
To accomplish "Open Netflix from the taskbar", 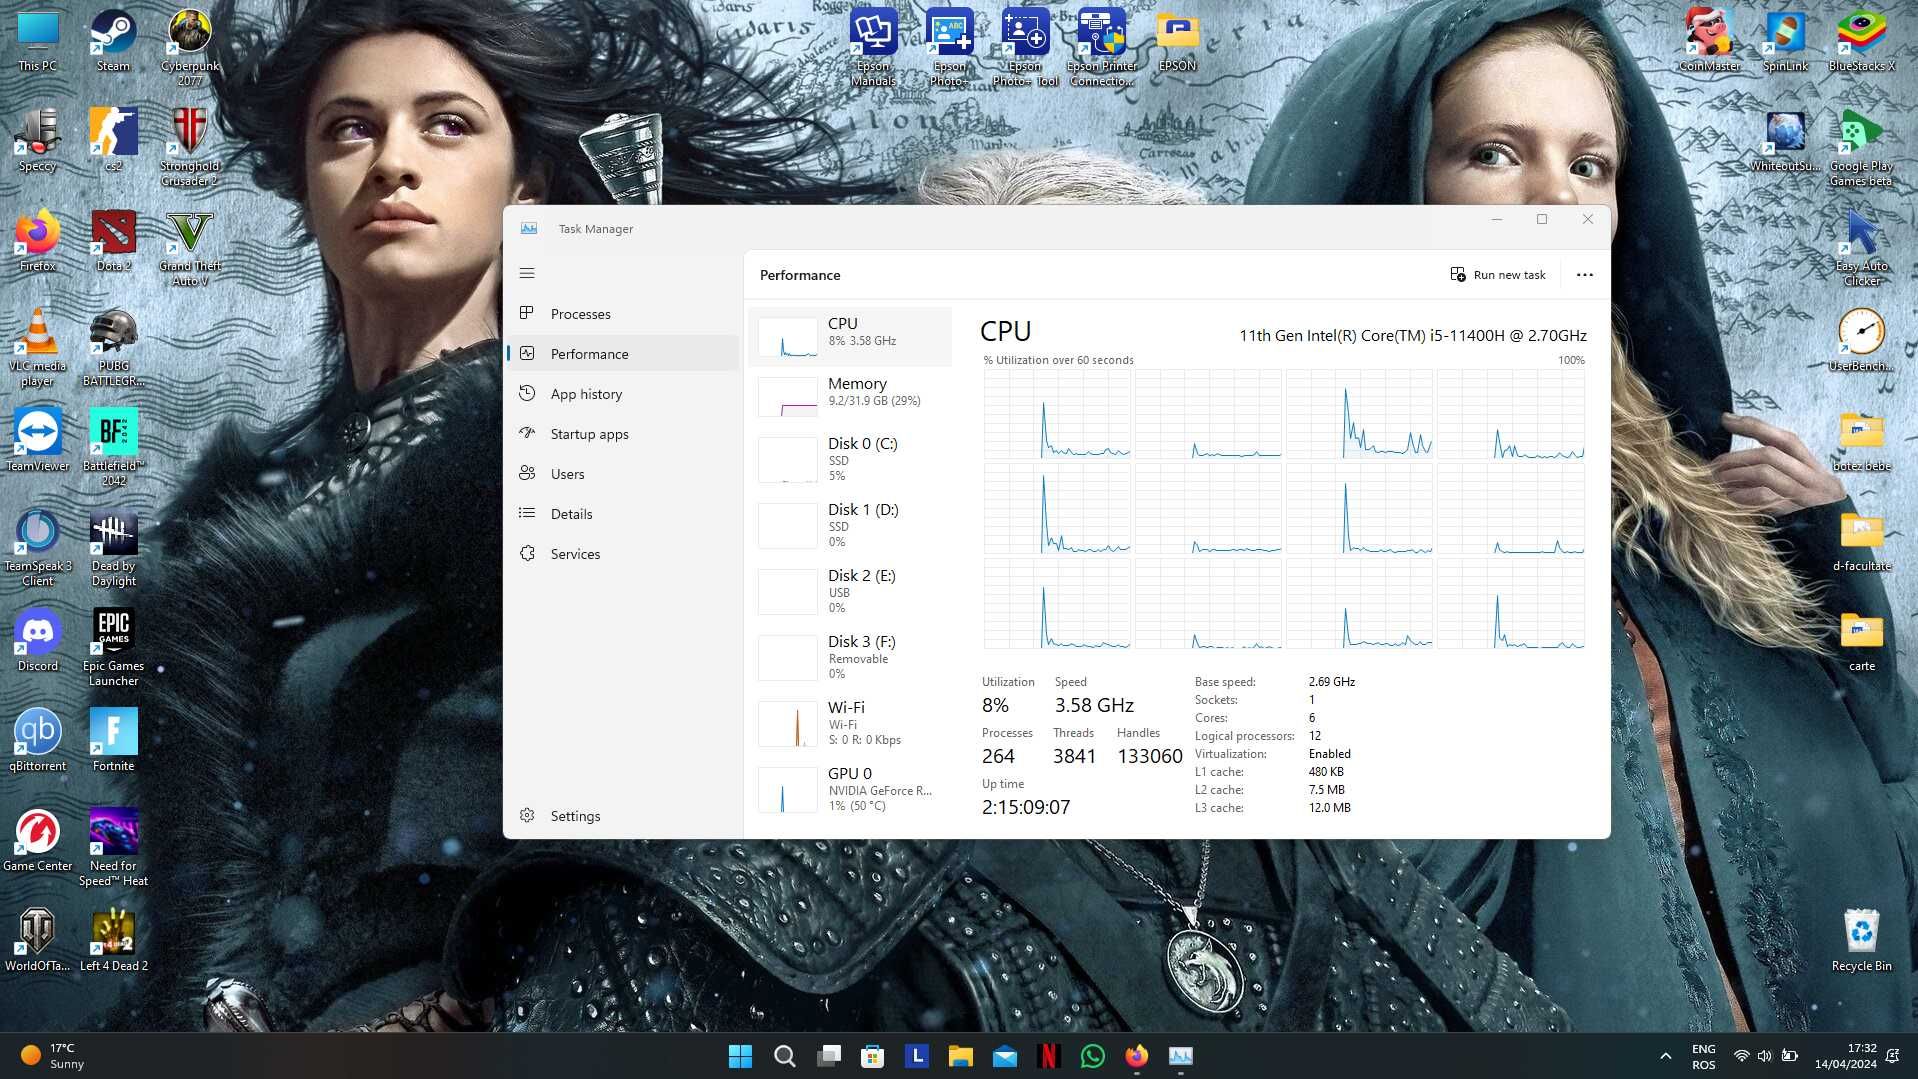I will pos(1049,1056).
